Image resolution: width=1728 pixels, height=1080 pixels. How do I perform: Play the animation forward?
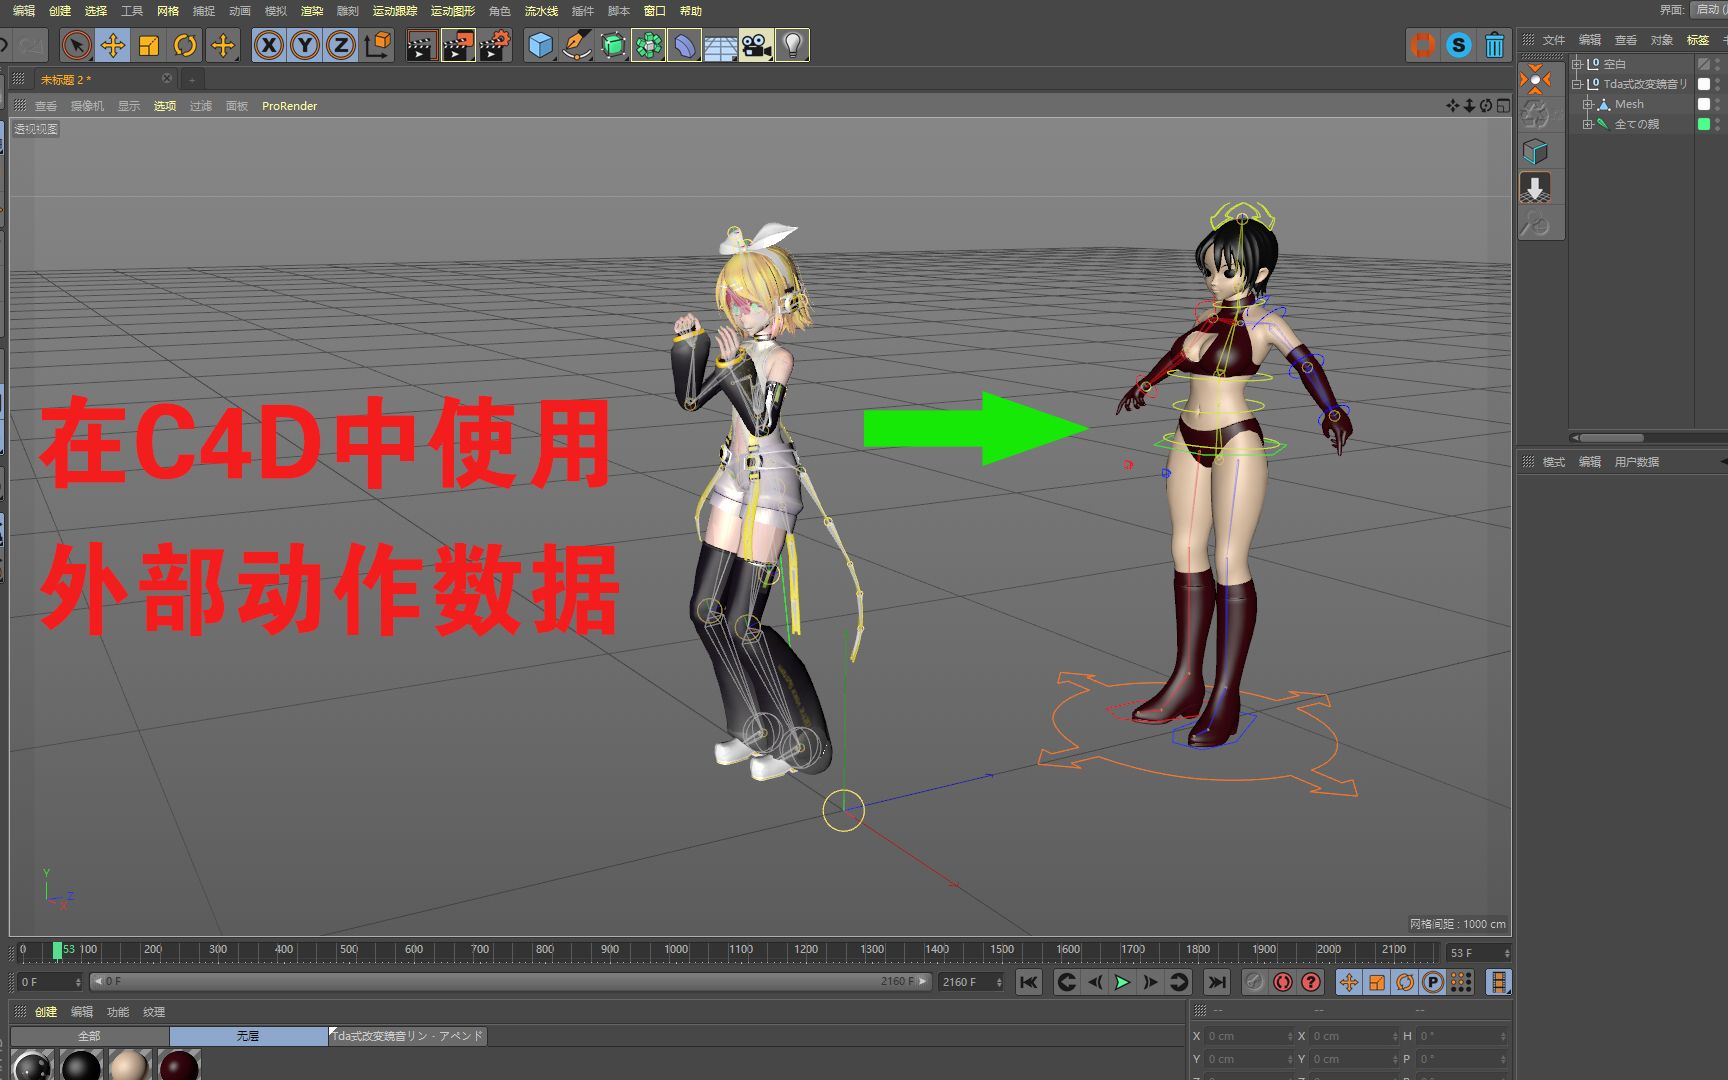(1123, 982)
